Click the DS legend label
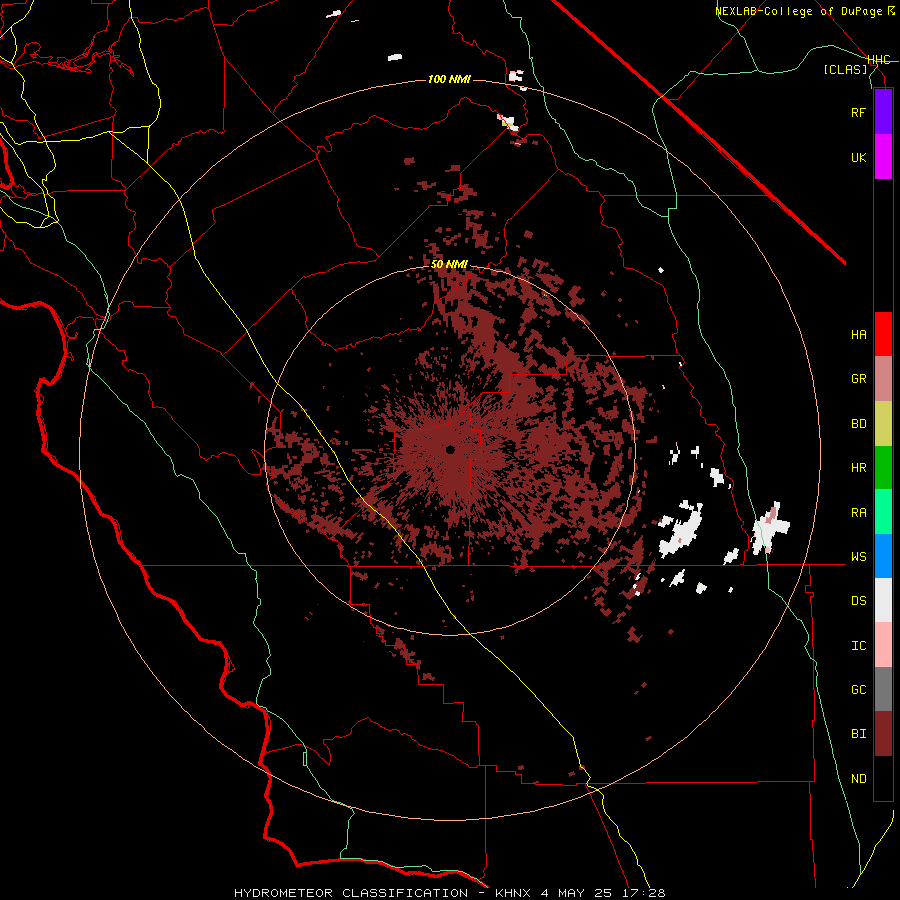 [x=859, y=601]
